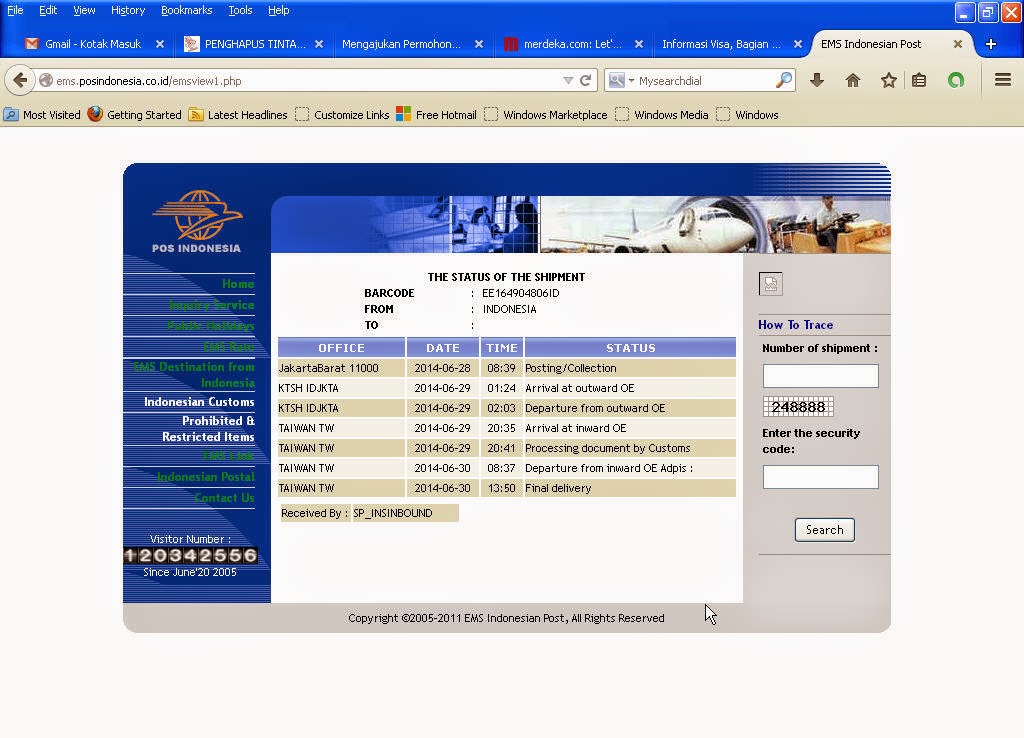Open Indonesian Postal sidebar link
Image resolution: width=1024 pixels, height=738 pixels.
click(206, 477)
